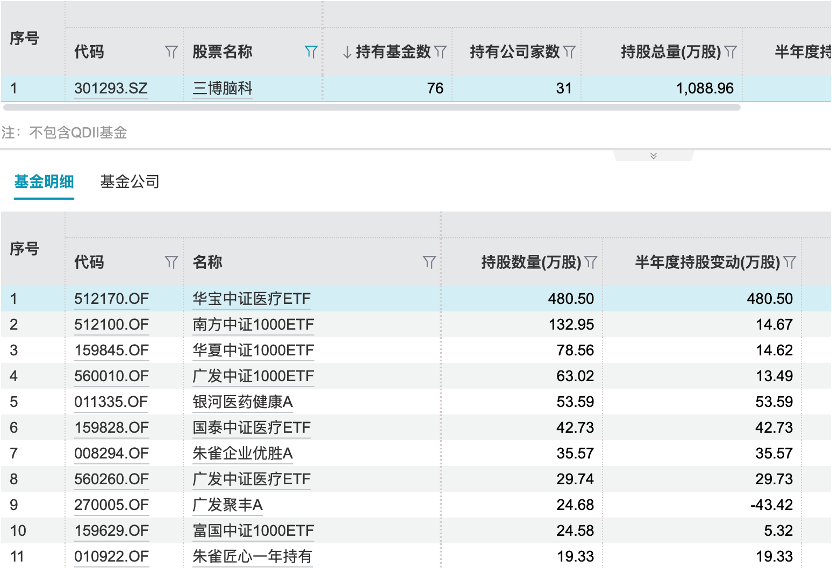
Task: Click the blue filter icon beside 股票名称
Action: click(311, 52)
